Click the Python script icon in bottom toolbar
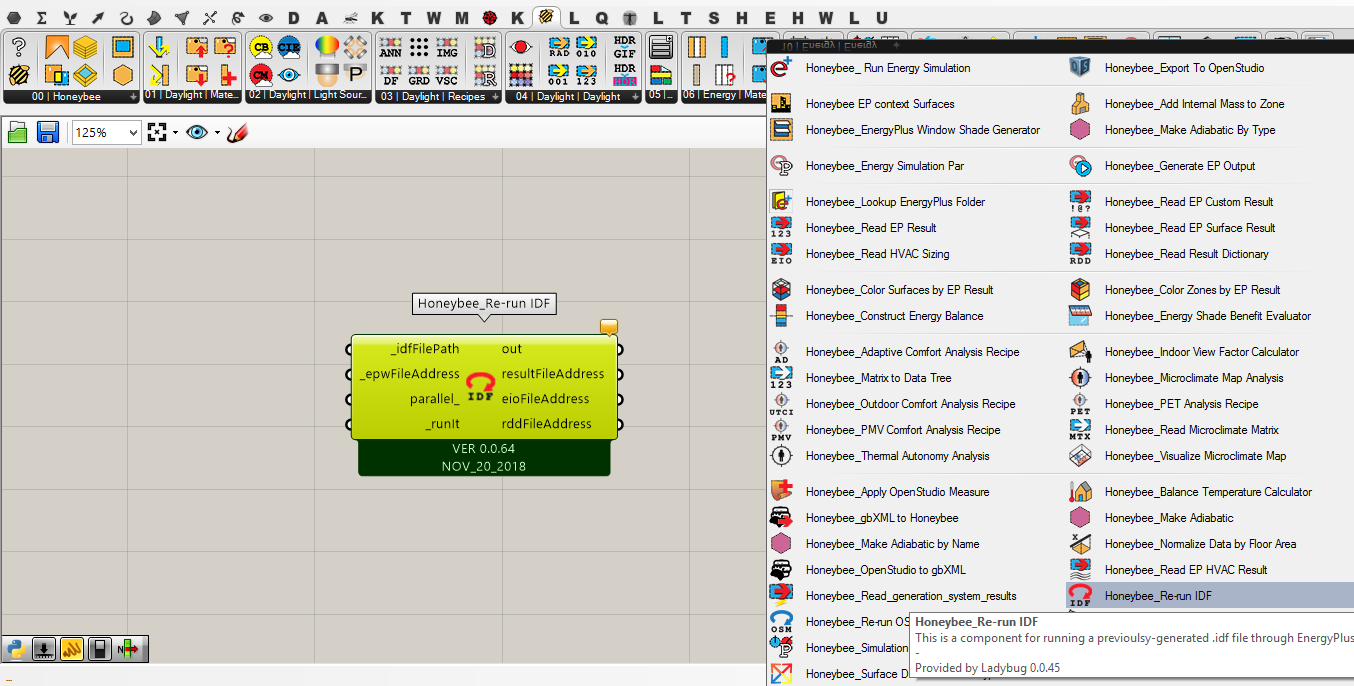1354x686 pixels. [x=16, y=649]
